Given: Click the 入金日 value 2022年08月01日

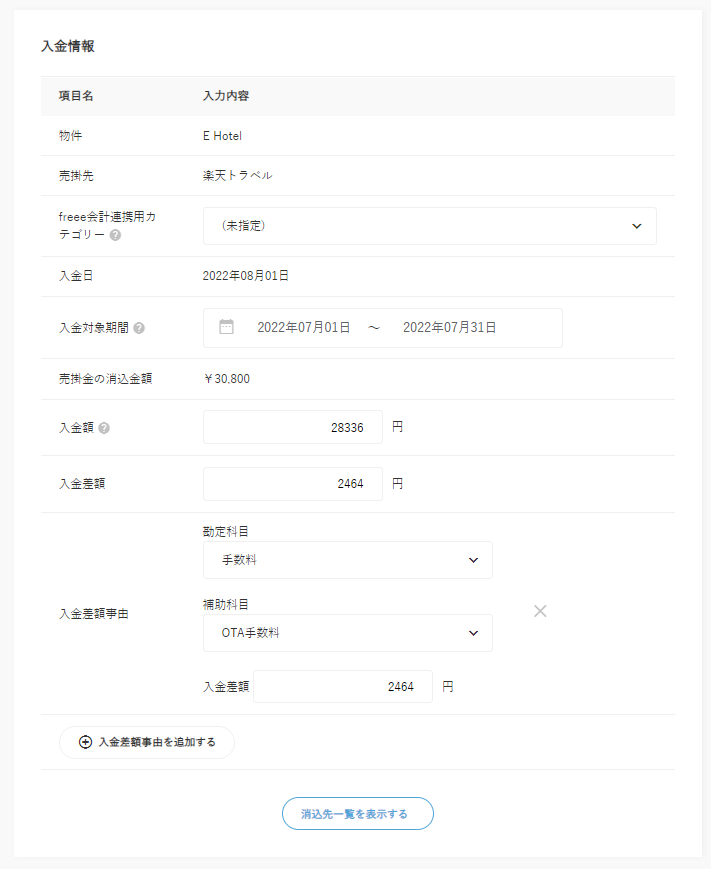Looking at the screenshot, I should click(245, 276).
